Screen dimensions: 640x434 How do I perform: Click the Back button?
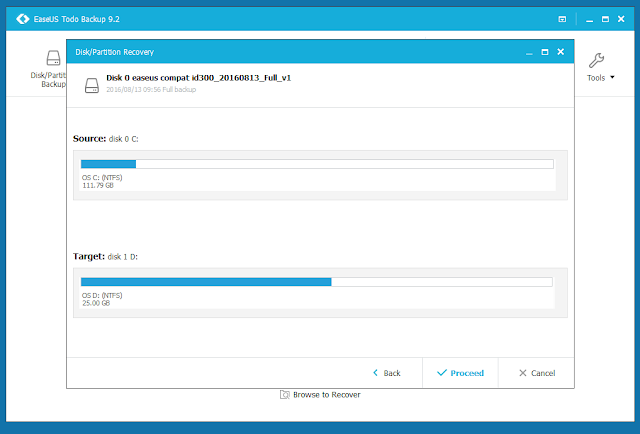coord(387,373)
